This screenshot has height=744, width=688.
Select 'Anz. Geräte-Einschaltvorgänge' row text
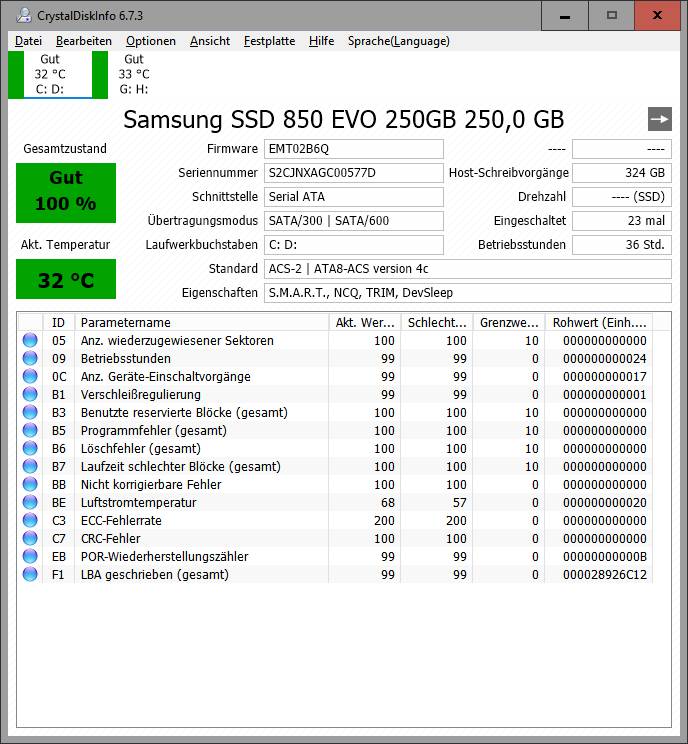point(166,377)
